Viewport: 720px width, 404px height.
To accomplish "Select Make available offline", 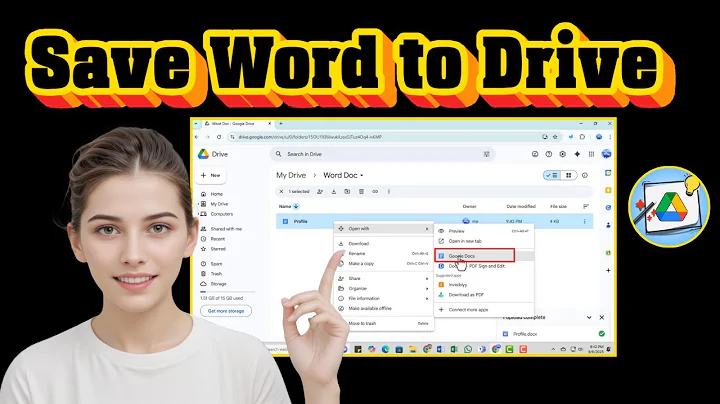I will [383, 309].
